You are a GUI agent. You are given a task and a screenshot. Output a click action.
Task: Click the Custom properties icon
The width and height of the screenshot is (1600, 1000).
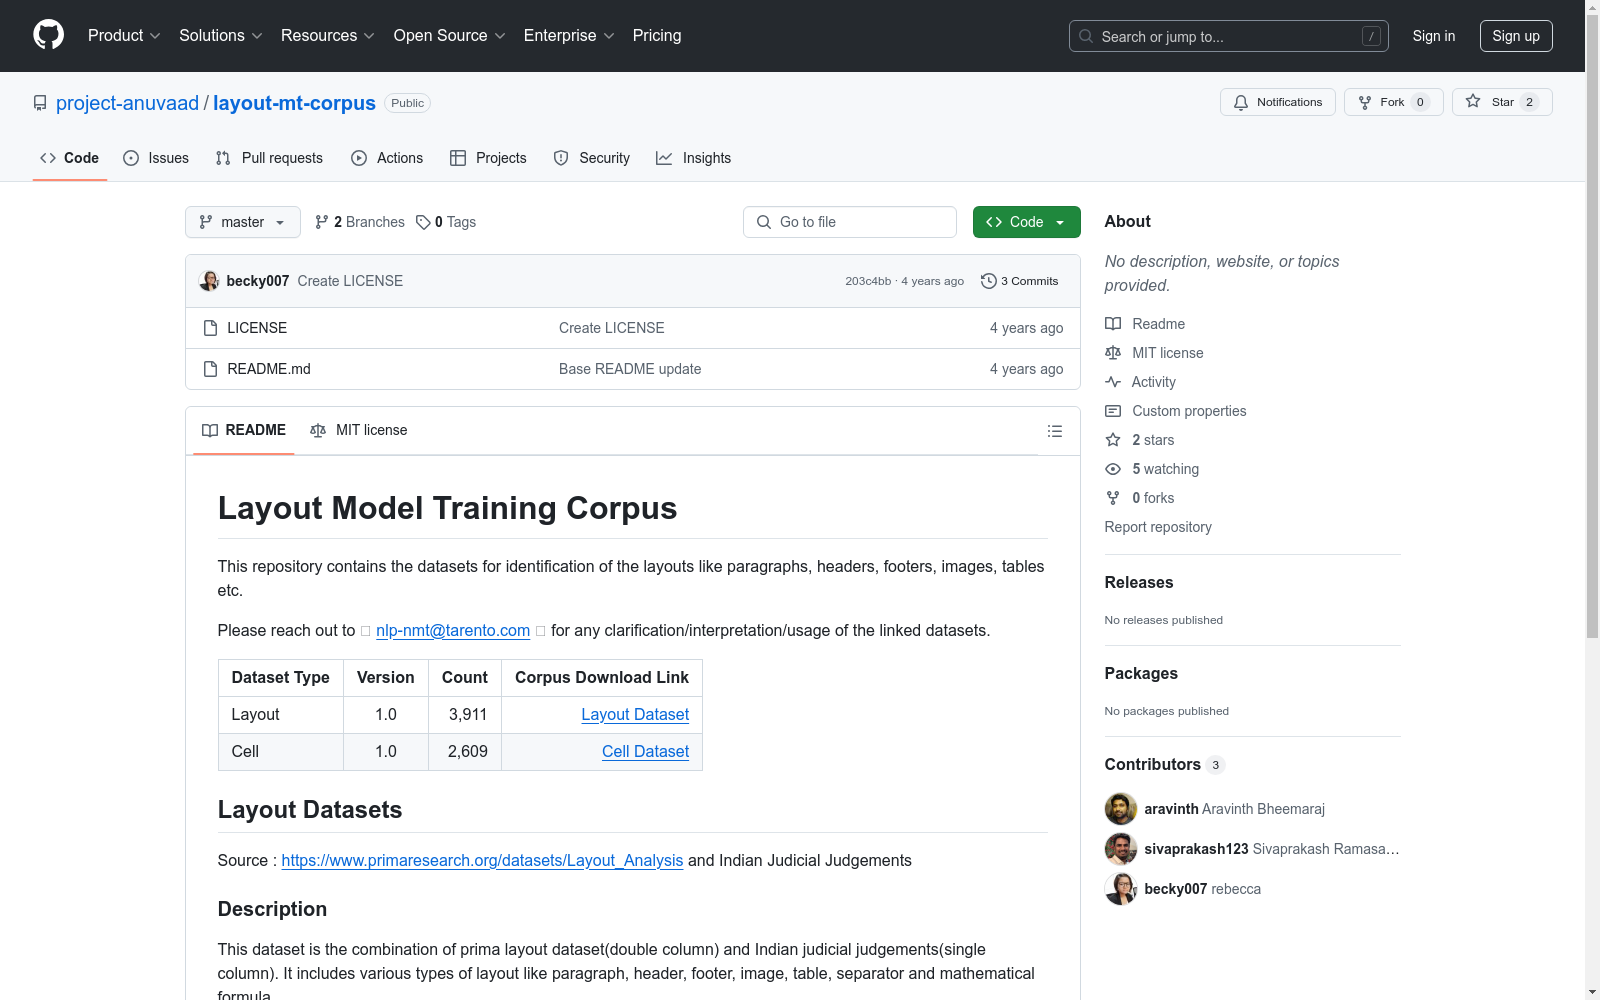point(1113,411)
